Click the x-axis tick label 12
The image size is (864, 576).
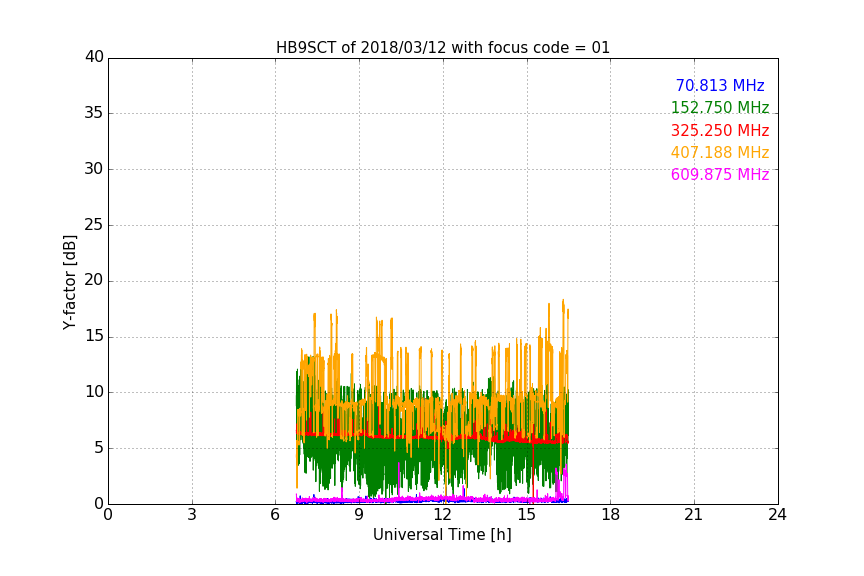pyautogui.click(x=443, y=515)
